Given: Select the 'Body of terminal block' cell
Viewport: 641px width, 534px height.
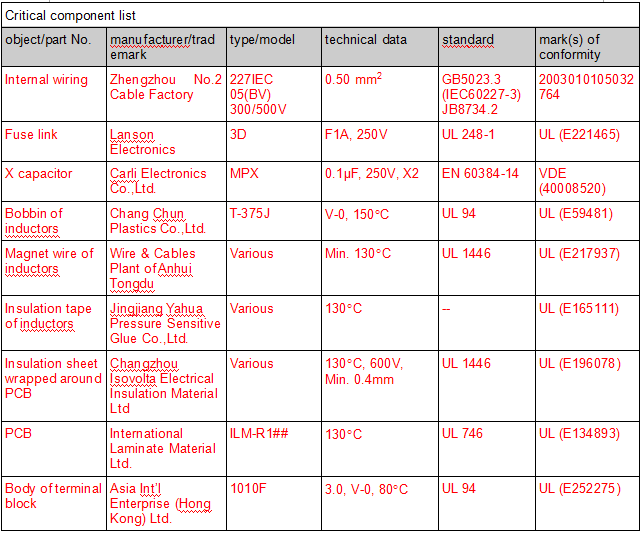Looking at the screenshot, I should (54, 503).
